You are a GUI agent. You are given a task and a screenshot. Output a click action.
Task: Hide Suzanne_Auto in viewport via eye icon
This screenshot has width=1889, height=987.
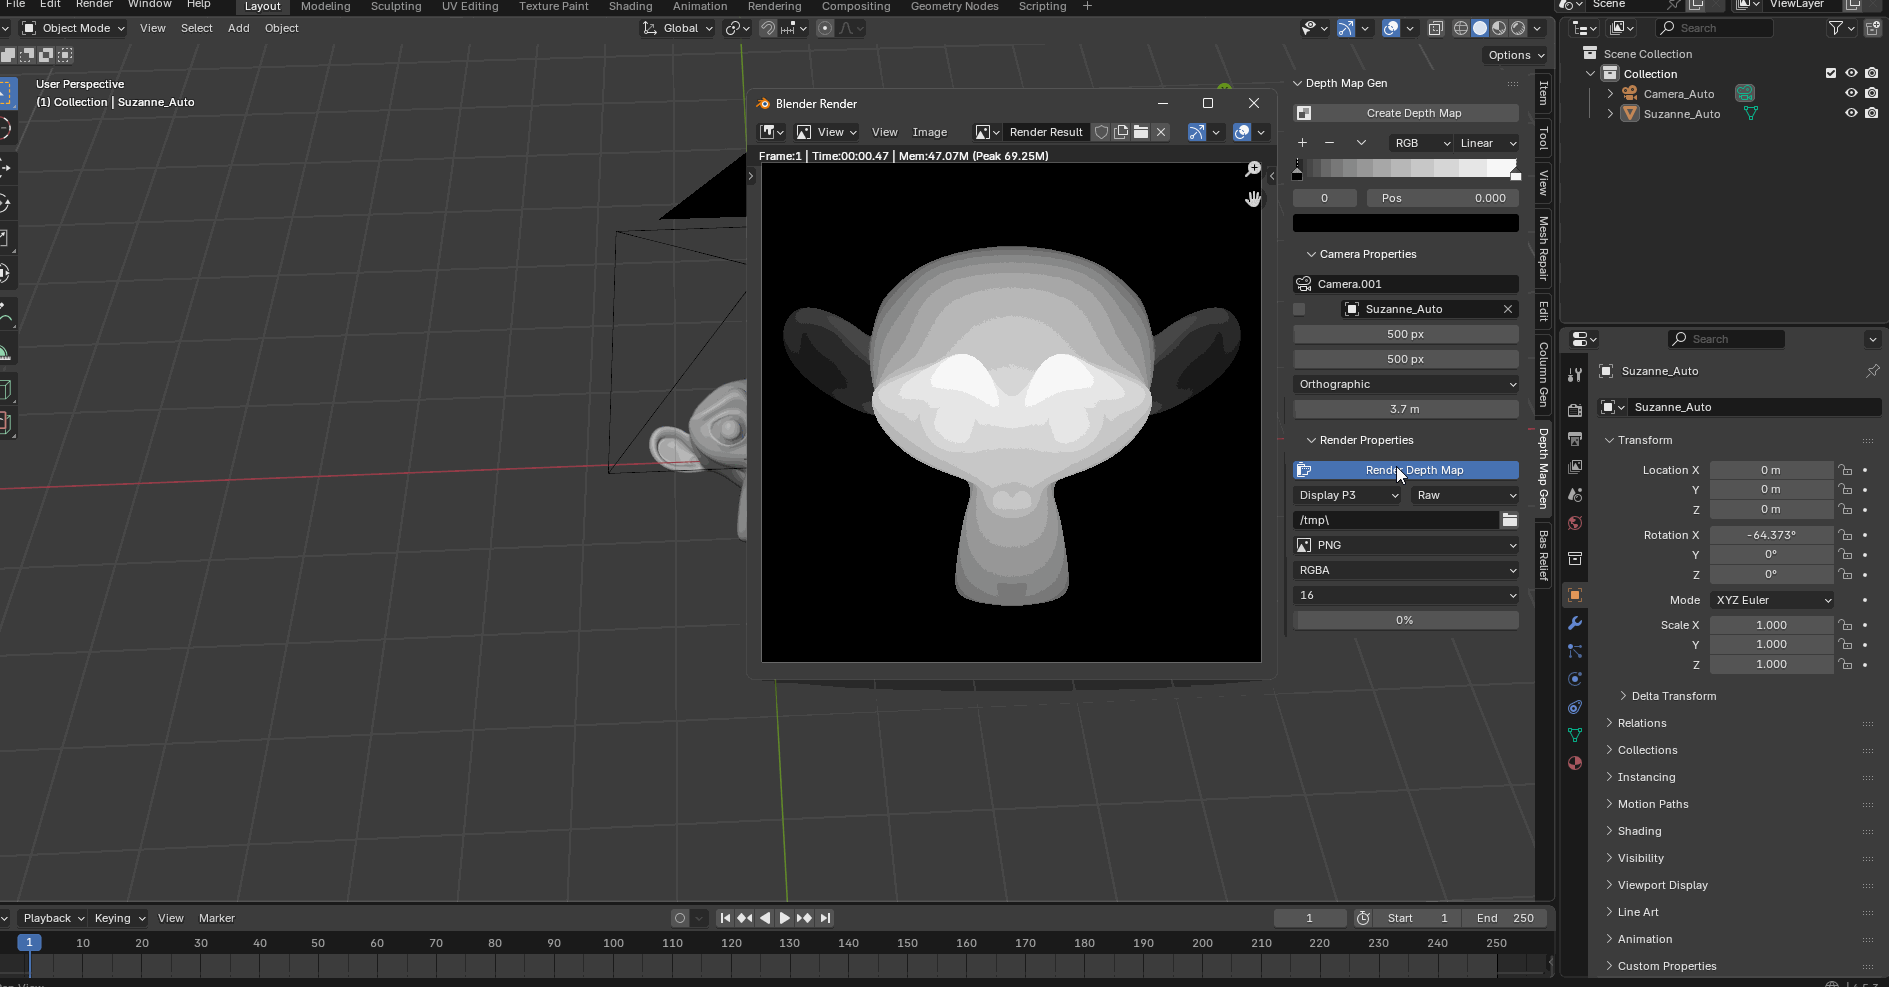point(1851,113)
